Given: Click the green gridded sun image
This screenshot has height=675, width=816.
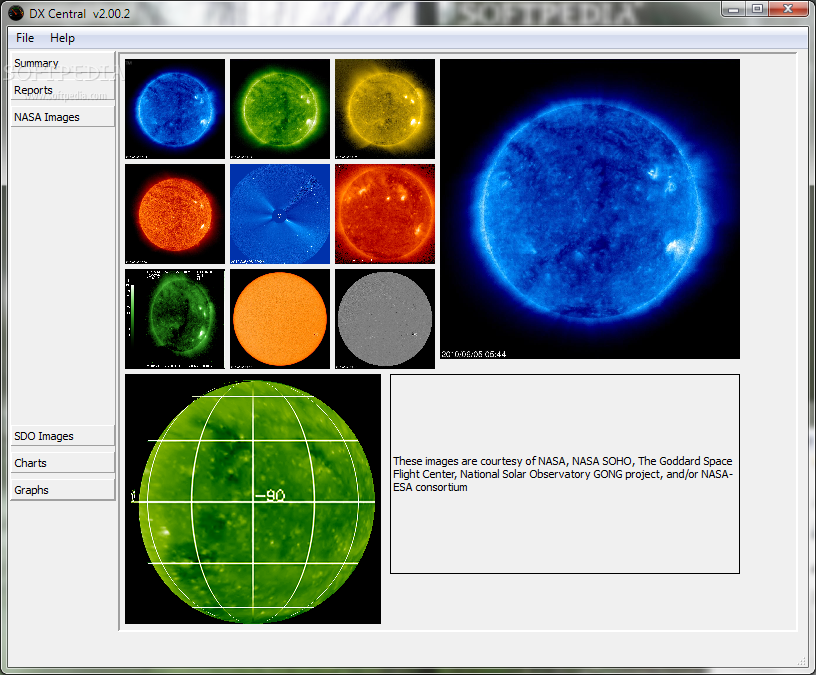Looking at the screenshot, I should [253, 499].
